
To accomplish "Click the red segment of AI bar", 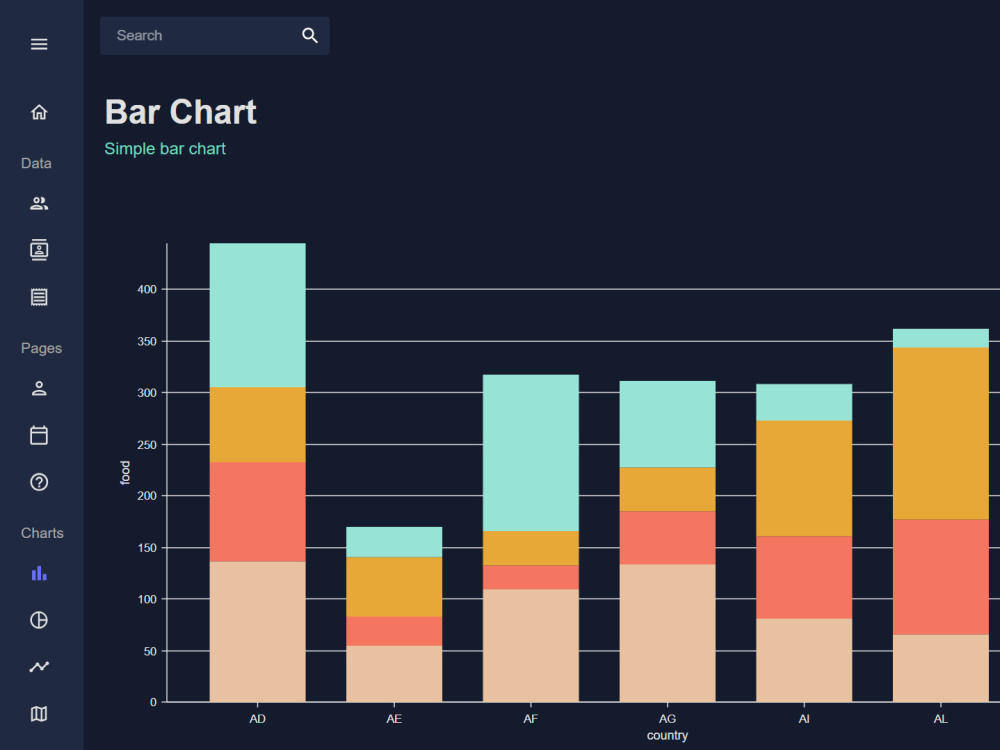I will [804, 577].
